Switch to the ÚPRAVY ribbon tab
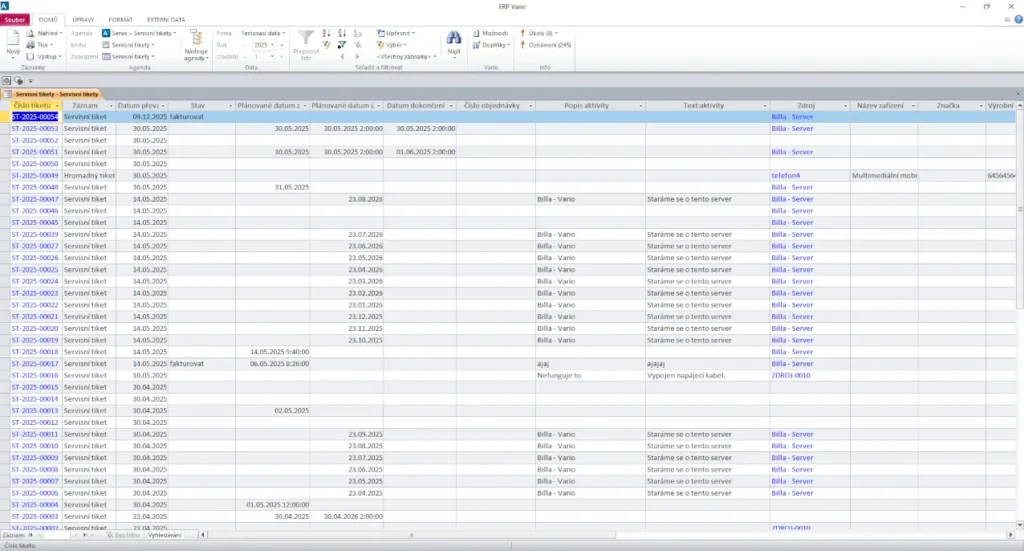This screenshot has height=551, width=1024. [84, 20]
